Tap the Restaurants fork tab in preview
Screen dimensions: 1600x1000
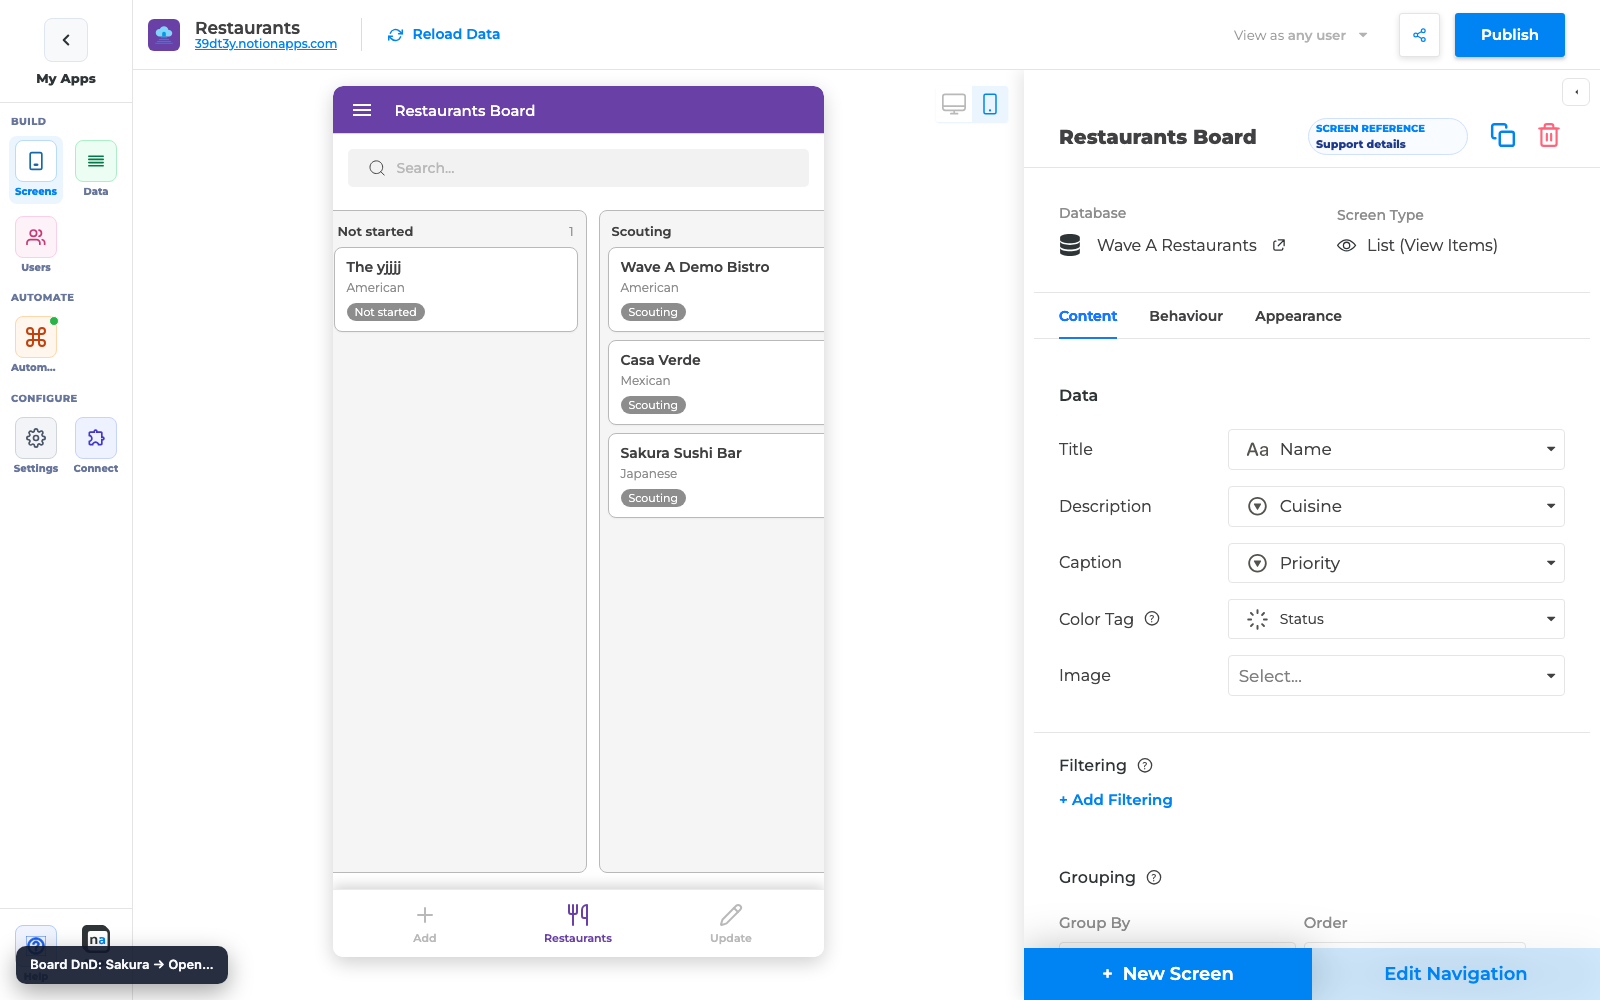pyautogui.click(x=578, y=923)
